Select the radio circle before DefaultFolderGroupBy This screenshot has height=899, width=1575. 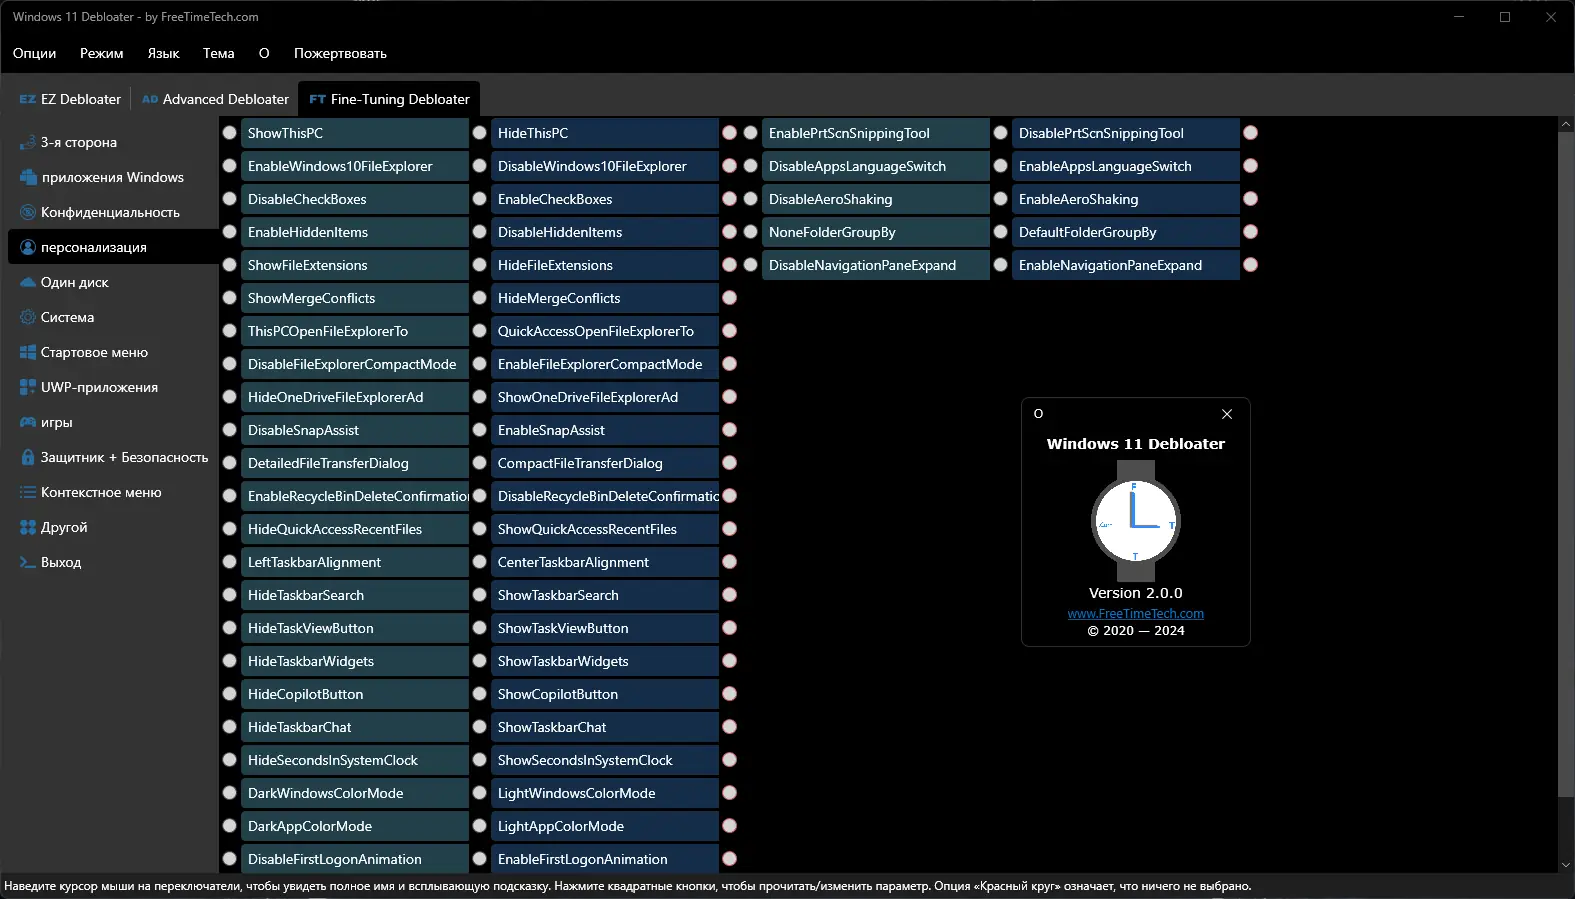point(1001,232)
